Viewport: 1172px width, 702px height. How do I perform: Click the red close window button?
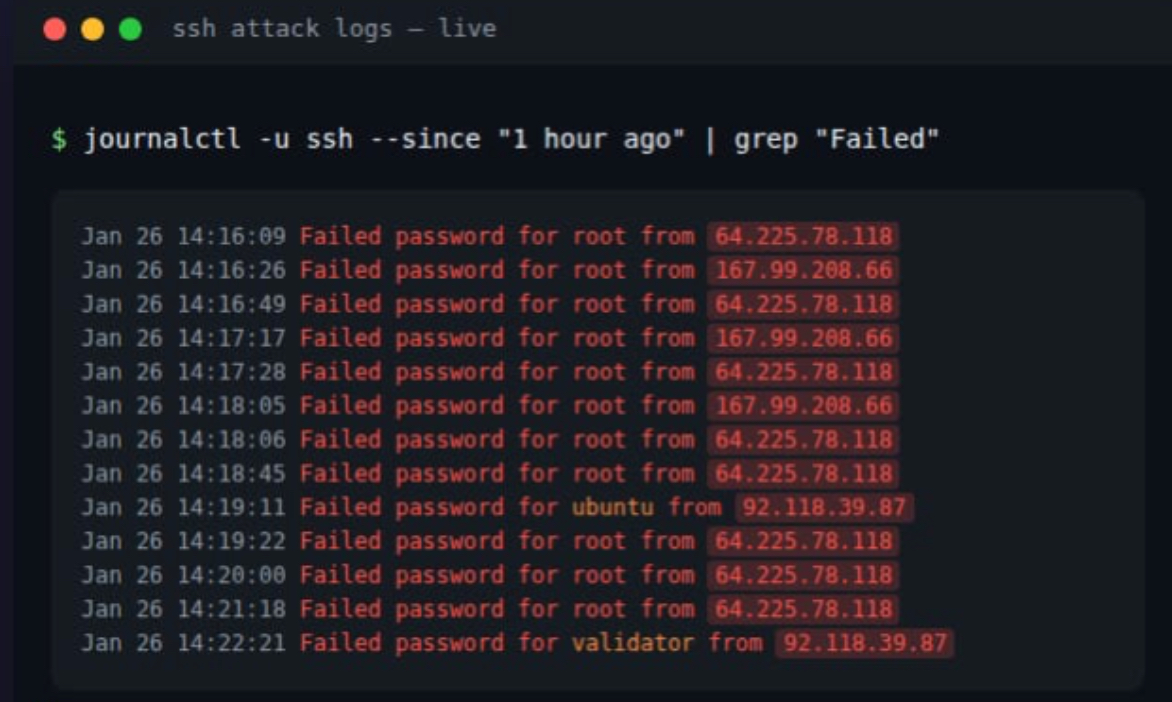click(x=55, y=29)
